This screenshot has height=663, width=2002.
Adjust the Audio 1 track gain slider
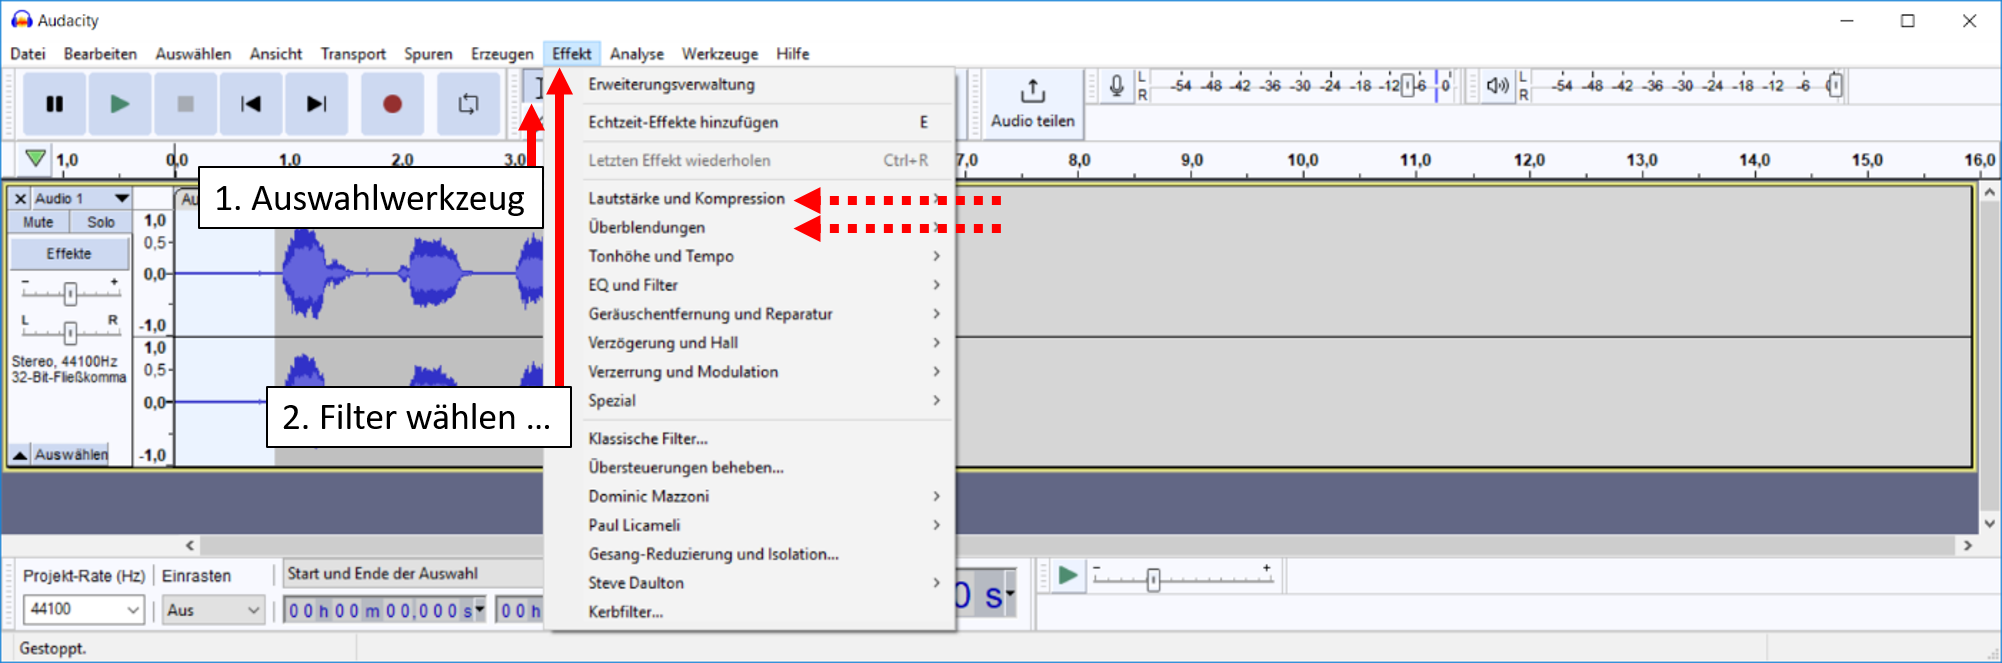click(70, 294)
